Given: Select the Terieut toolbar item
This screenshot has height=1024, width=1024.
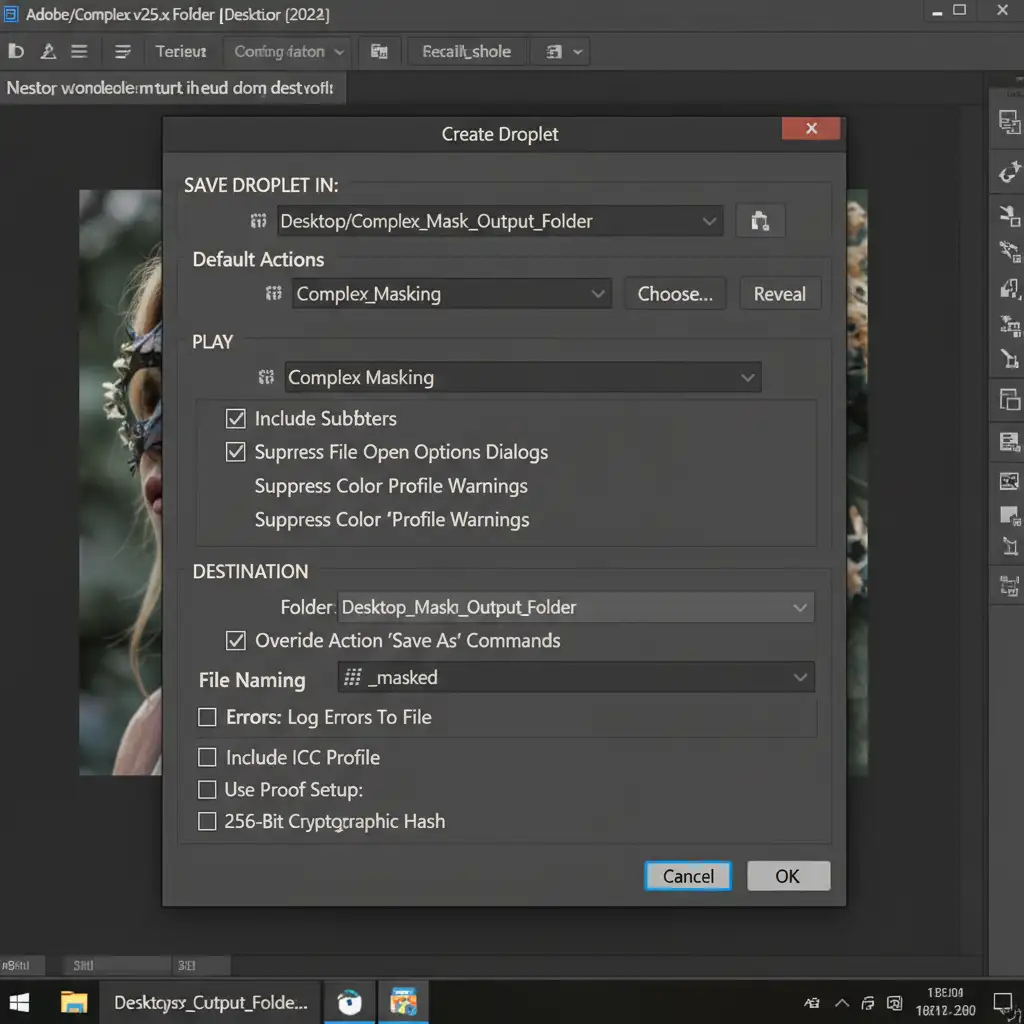Looking at the screenshot, I should click(x=181, y=51).
